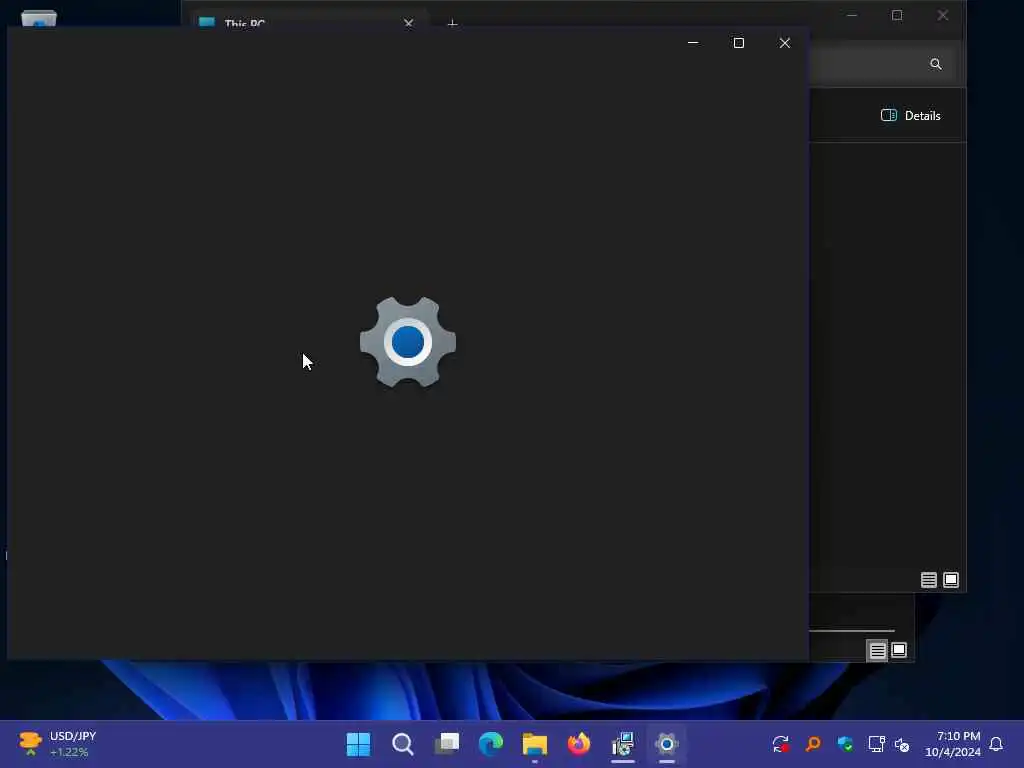The width and height of the screenshot is (1024, 768).
Task: Add a new File Explorer tab
Action: (452, 24)
